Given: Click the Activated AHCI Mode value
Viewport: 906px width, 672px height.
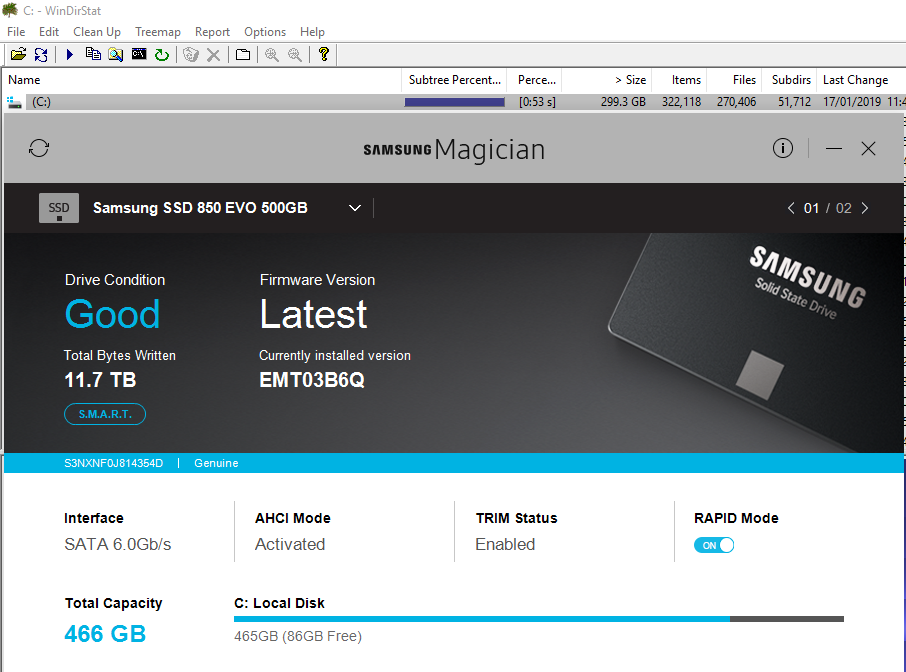Looking at the screenshot, I should [290, 544].
